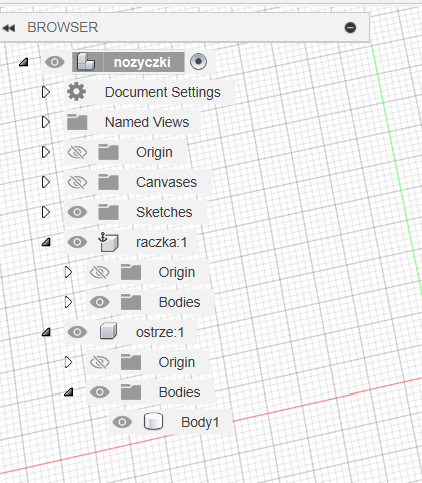Hide the Sketches folder via eye icon

[77, 212]
